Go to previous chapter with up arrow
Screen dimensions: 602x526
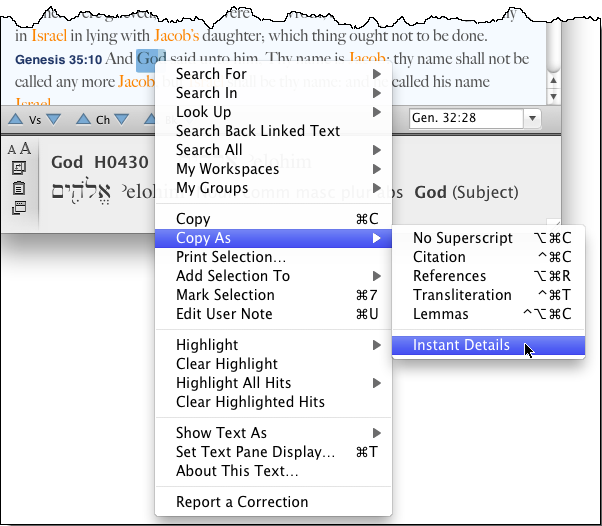(82, 120)
